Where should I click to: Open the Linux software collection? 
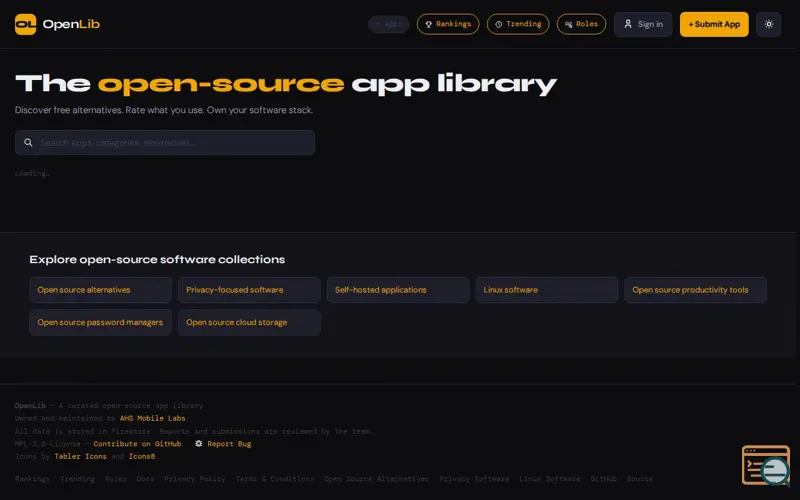(547, 290)
